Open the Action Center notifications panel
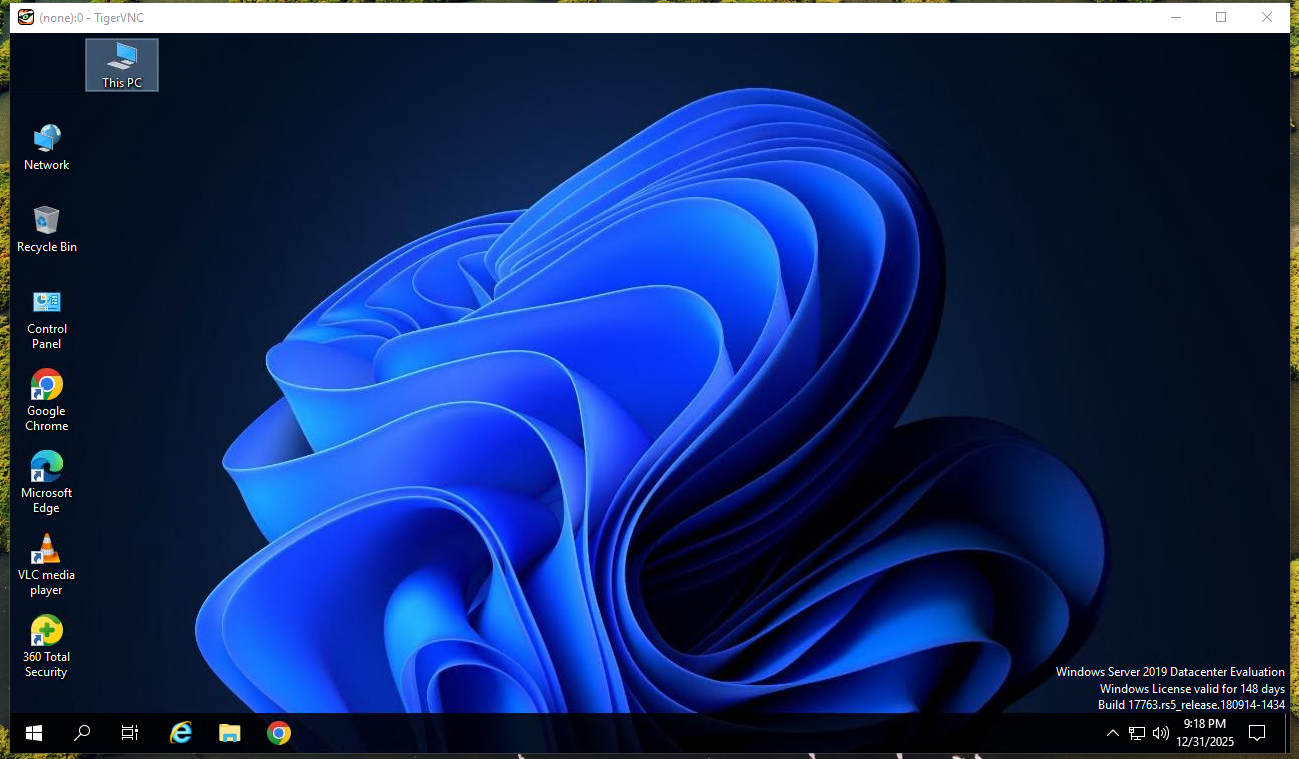 tap(1257, 733)
